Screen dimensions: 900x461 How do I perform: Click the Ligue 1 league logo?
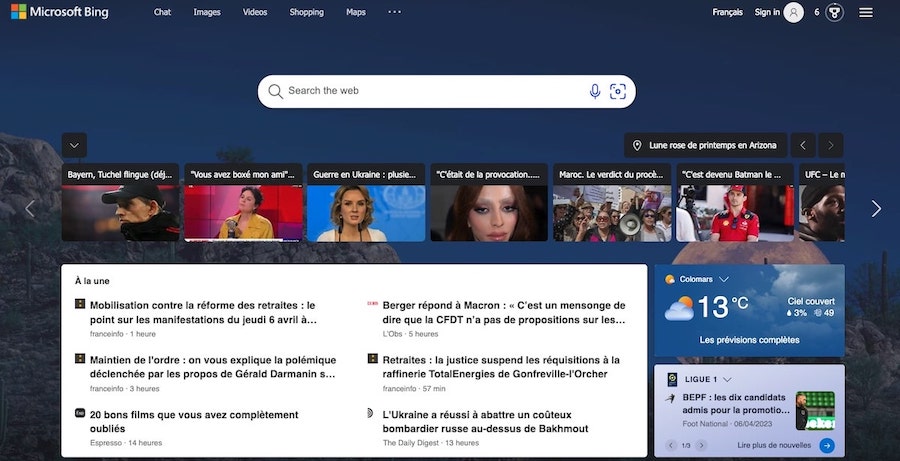(672, 379)
